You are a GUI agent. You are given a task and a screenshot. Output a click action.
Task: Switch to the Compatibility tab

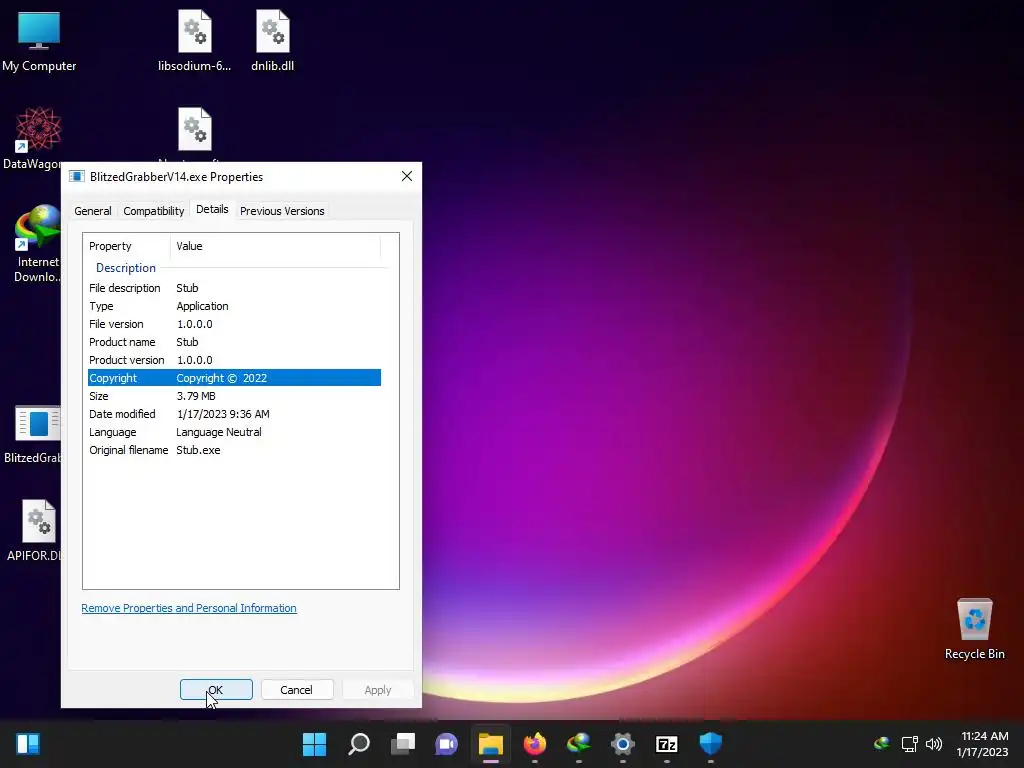click(x=153, y=211)
